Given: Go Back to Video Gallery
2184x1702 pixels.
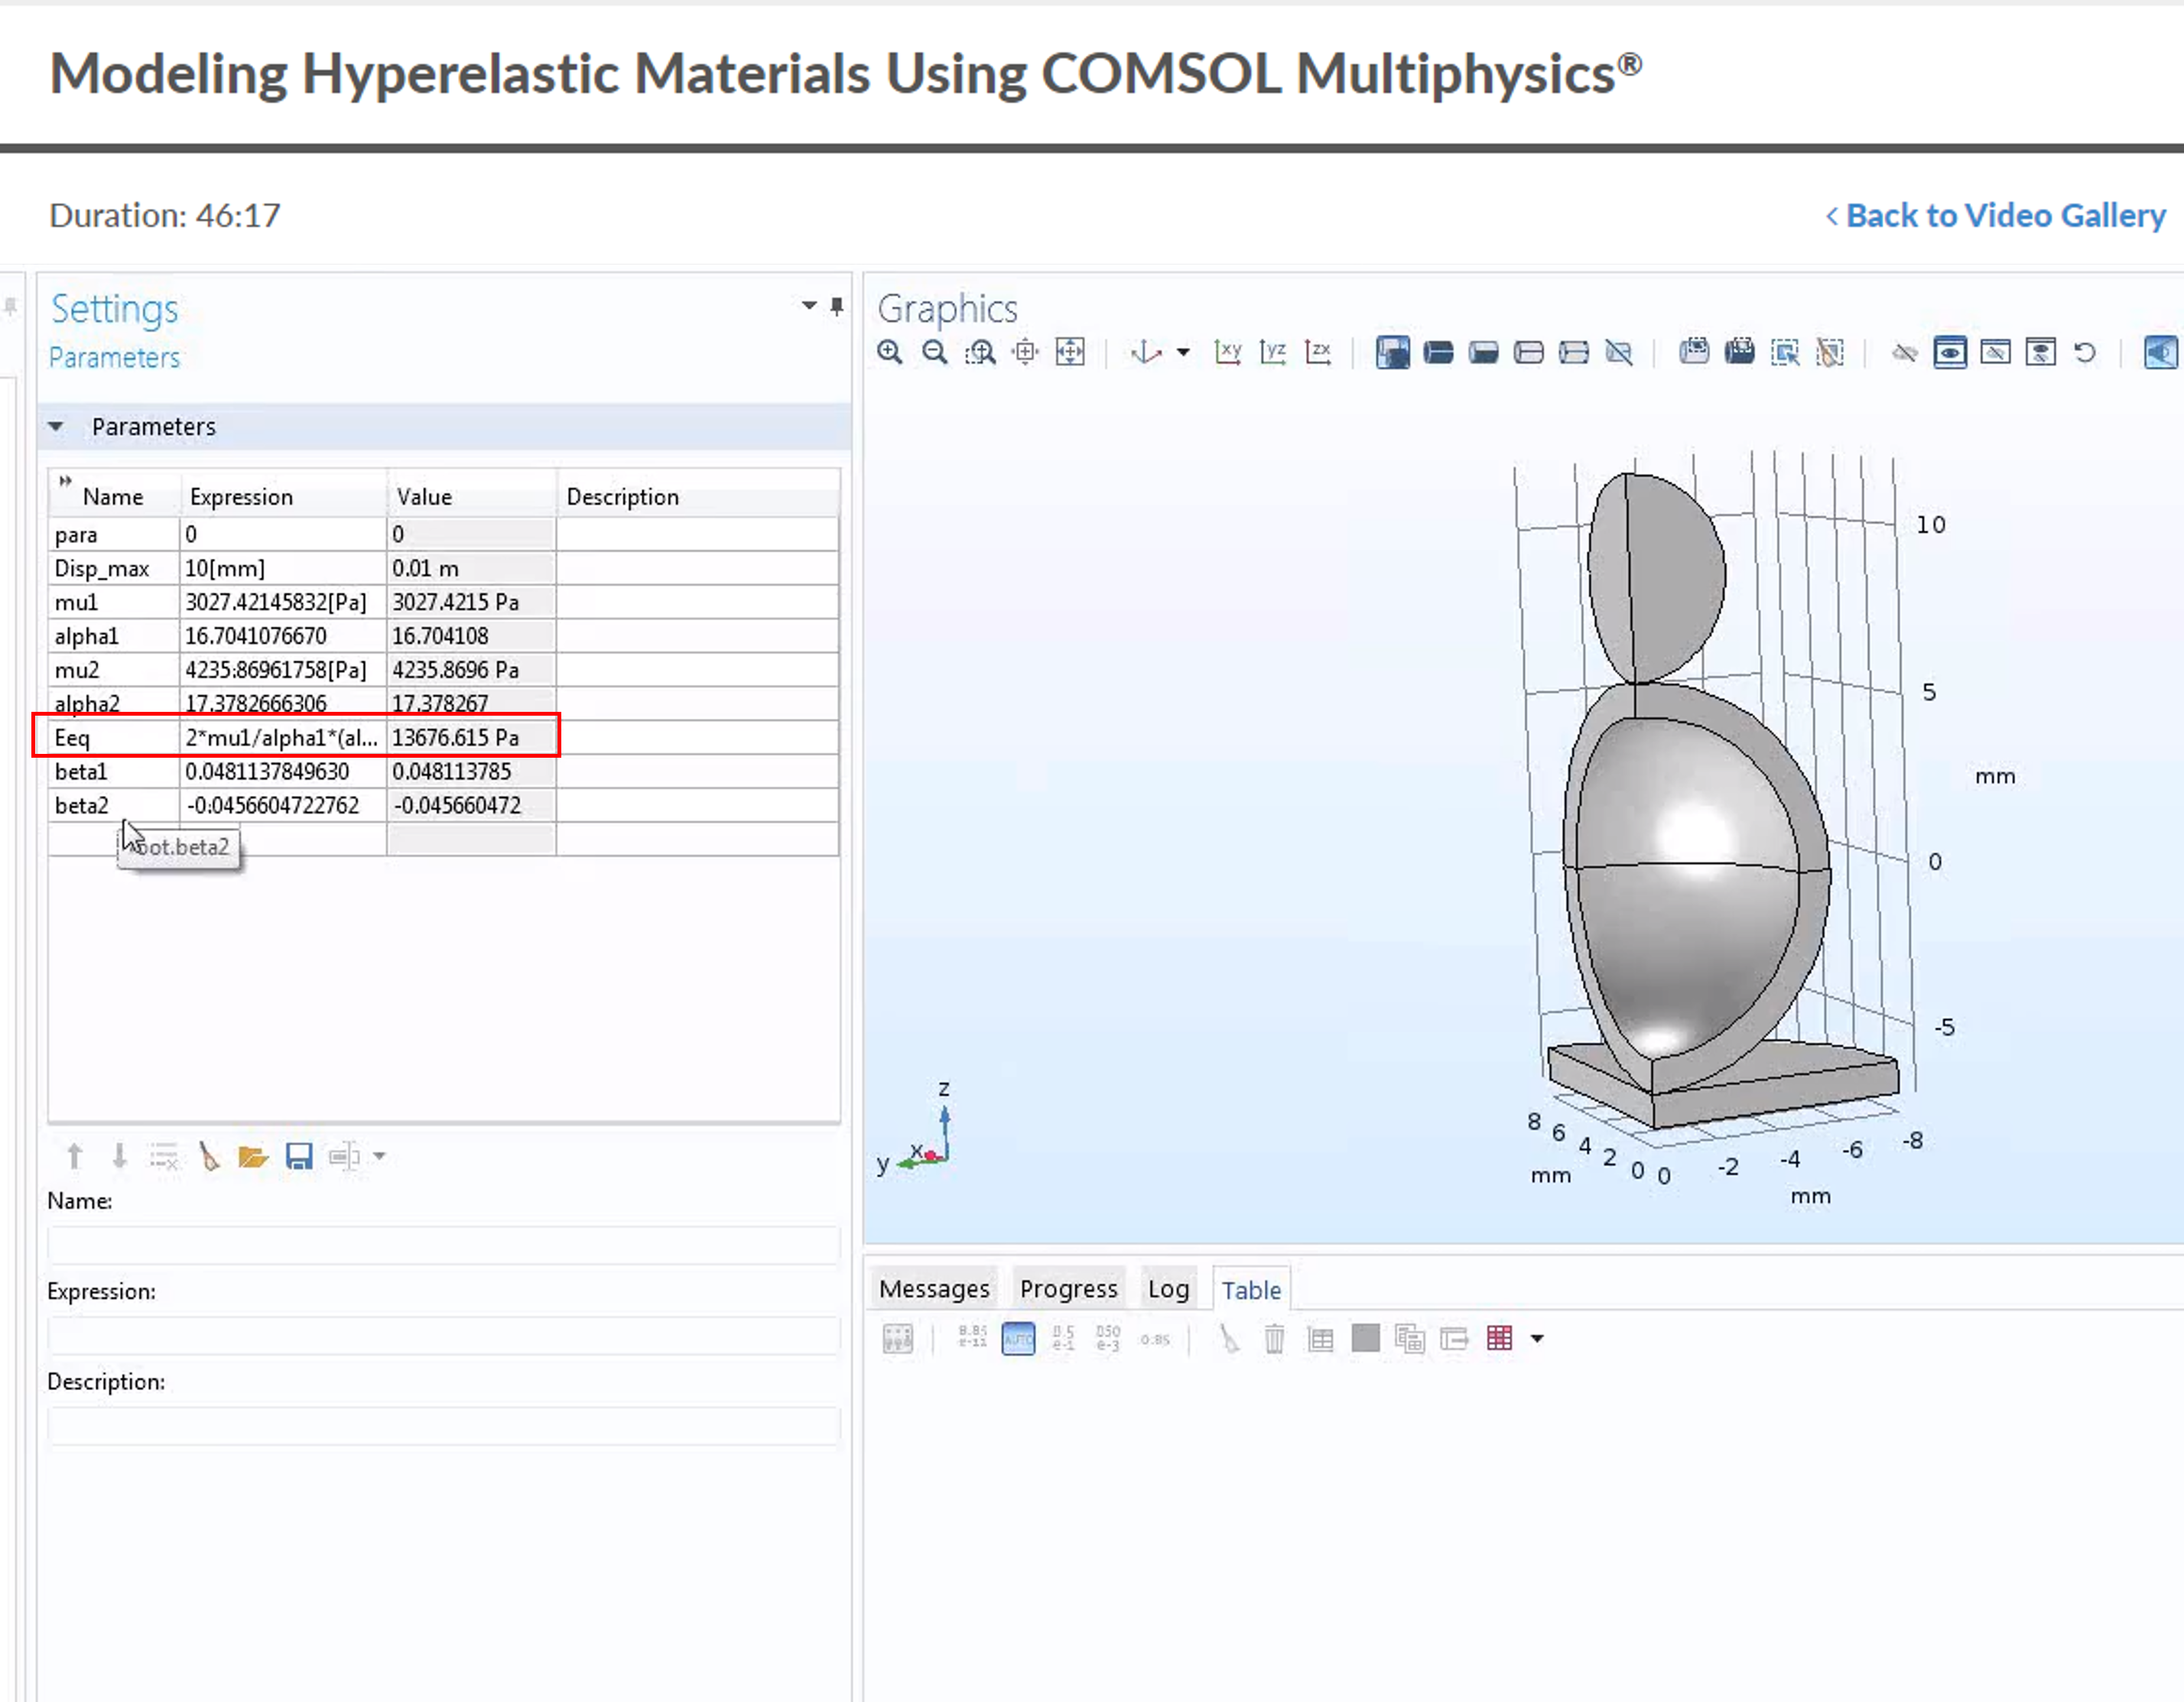Looking at the screenshot, I should coord(1995,215).
